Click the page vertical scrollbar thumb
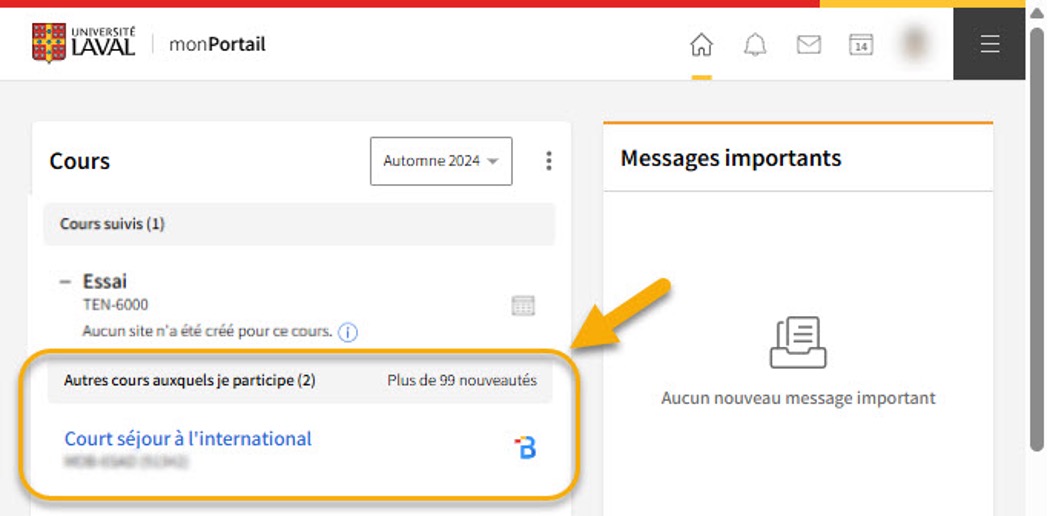This screenshot has width=1048, height=516. (x=1037, y=237)
